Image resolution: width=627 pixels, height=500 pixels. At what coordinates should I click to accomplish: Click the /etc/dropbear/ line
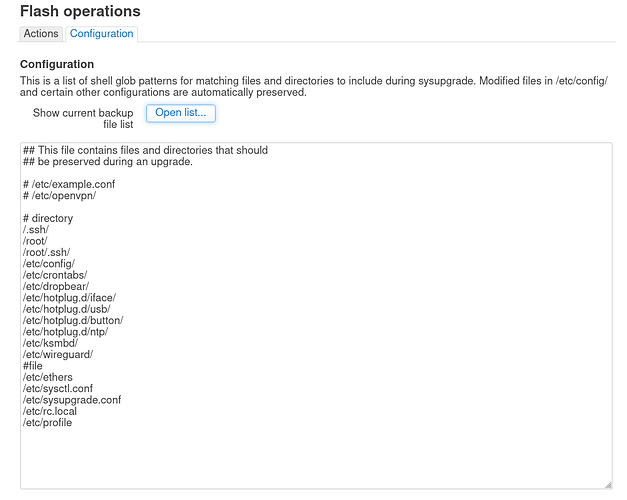point(56,286)
